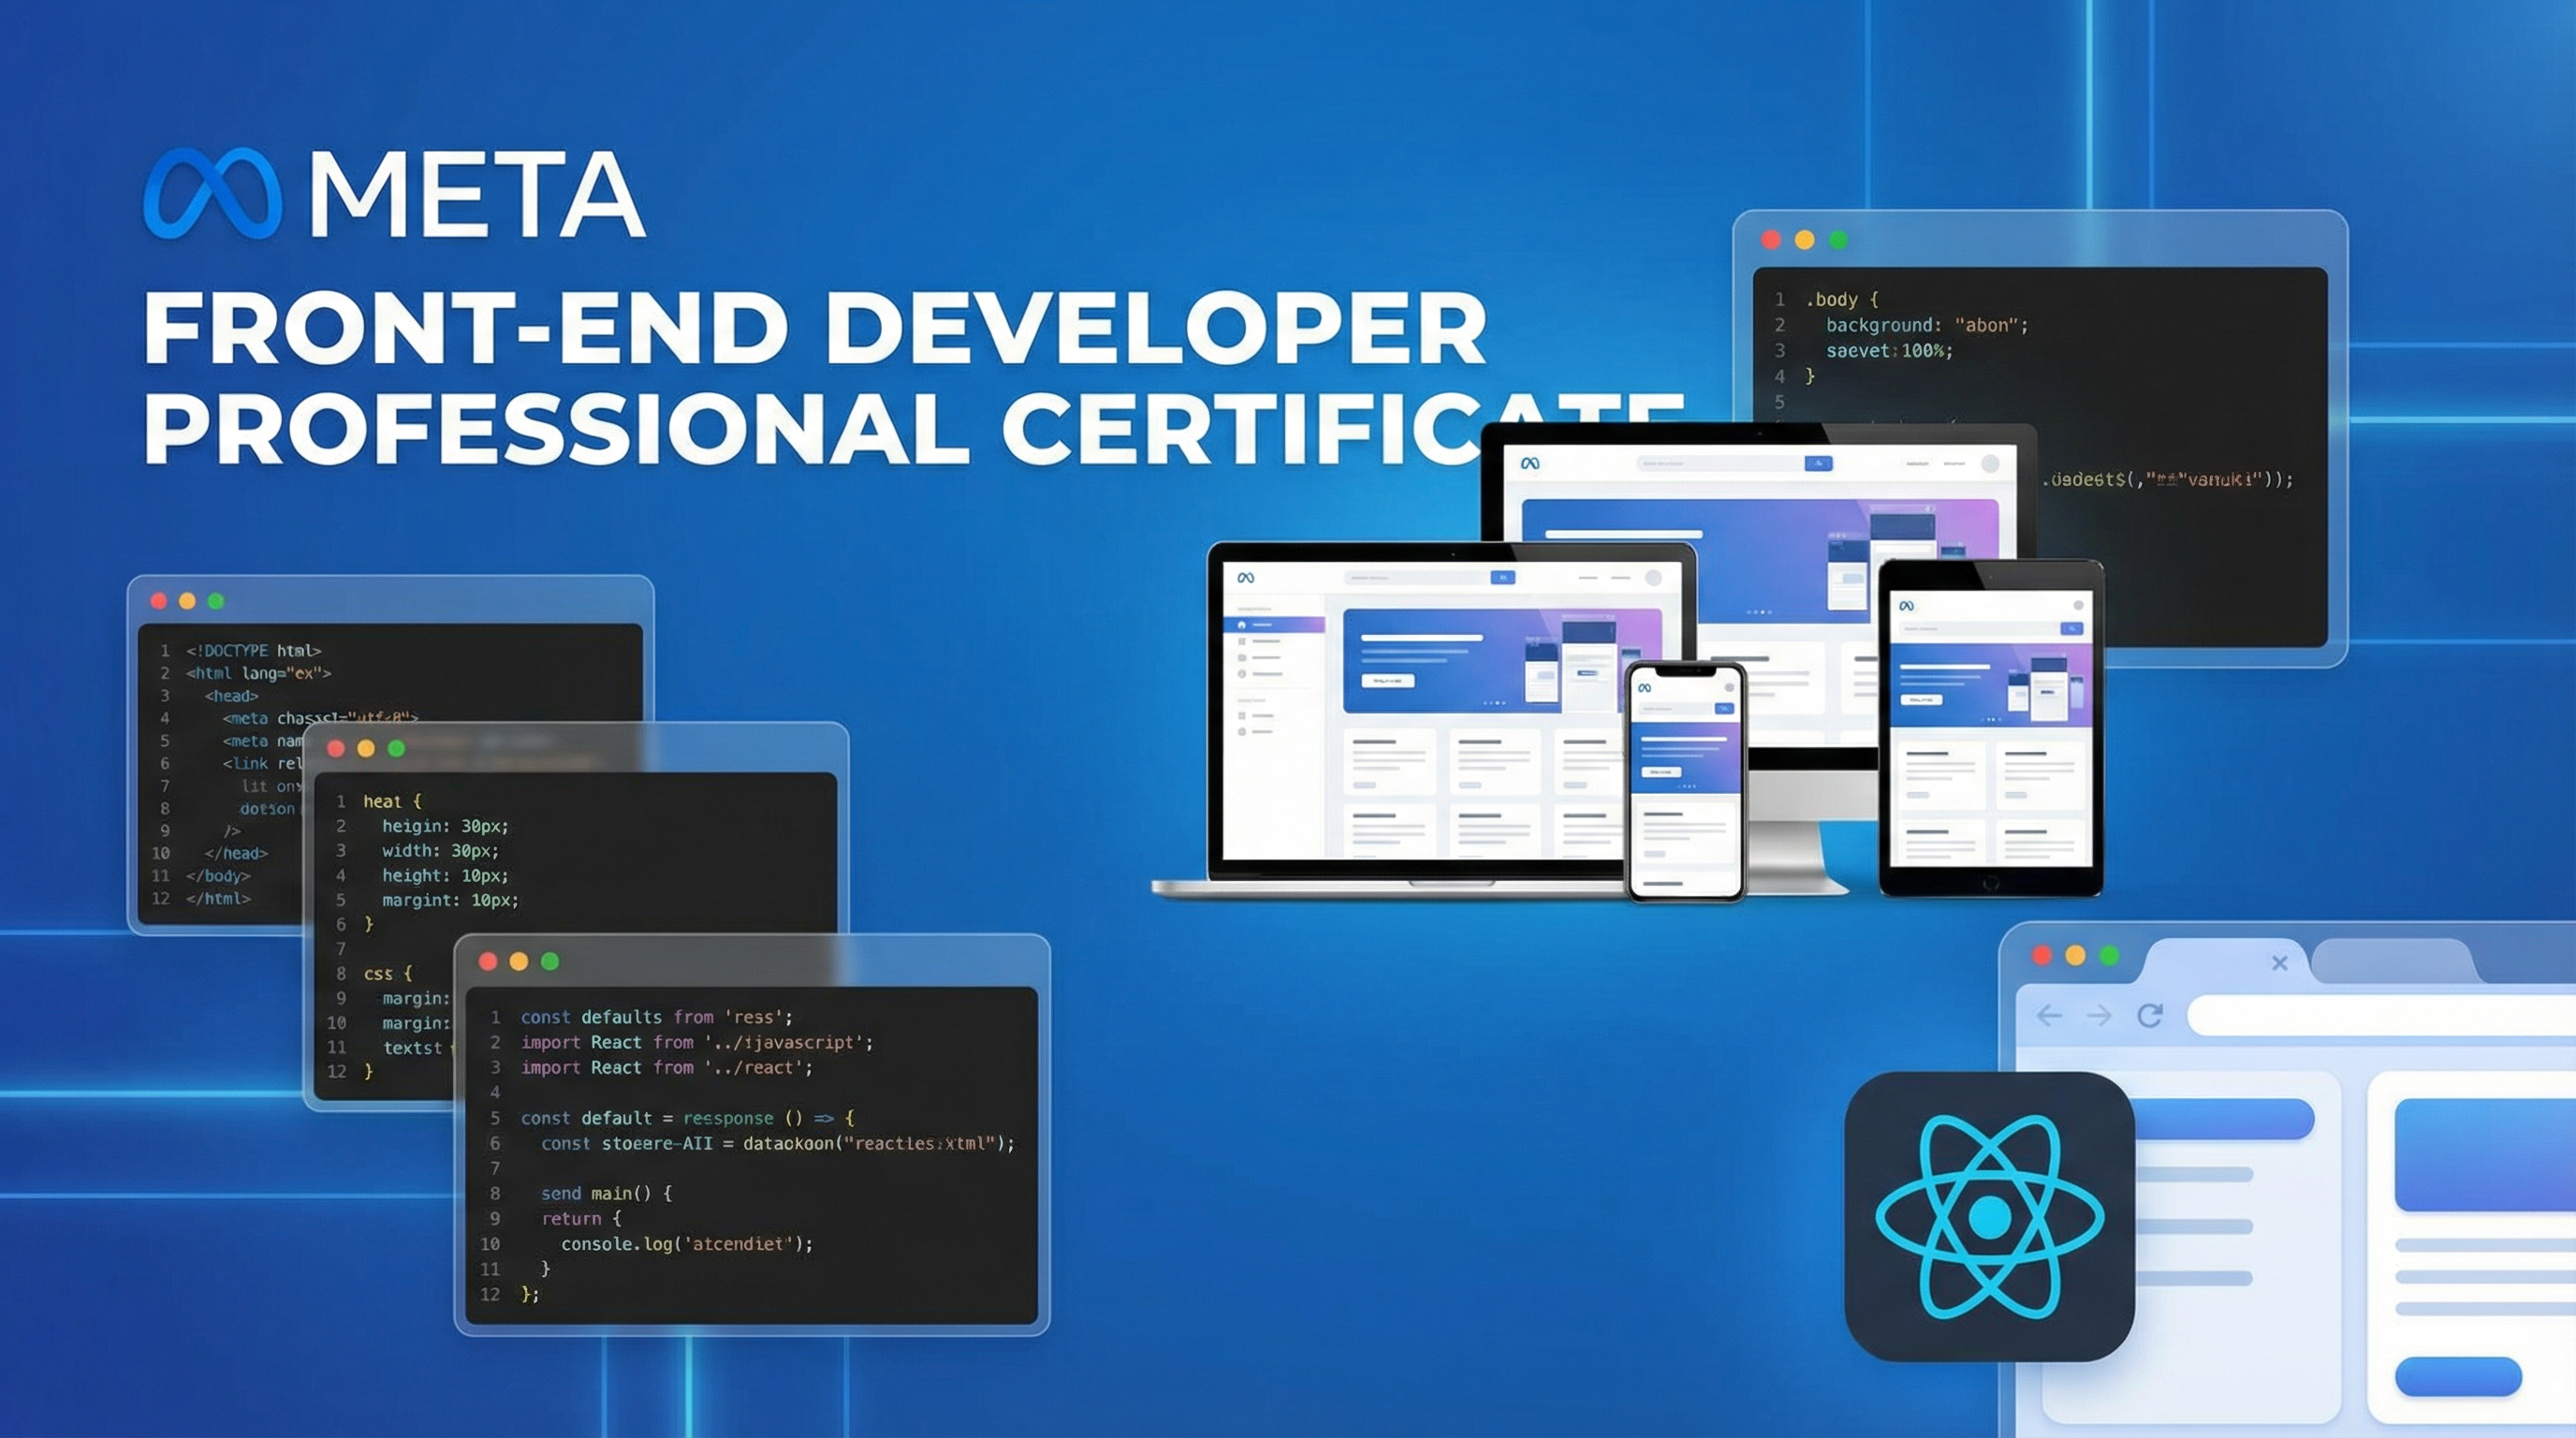Toggle the green traffic-light dot on the JavaScript editor

[x=549, y=962]
